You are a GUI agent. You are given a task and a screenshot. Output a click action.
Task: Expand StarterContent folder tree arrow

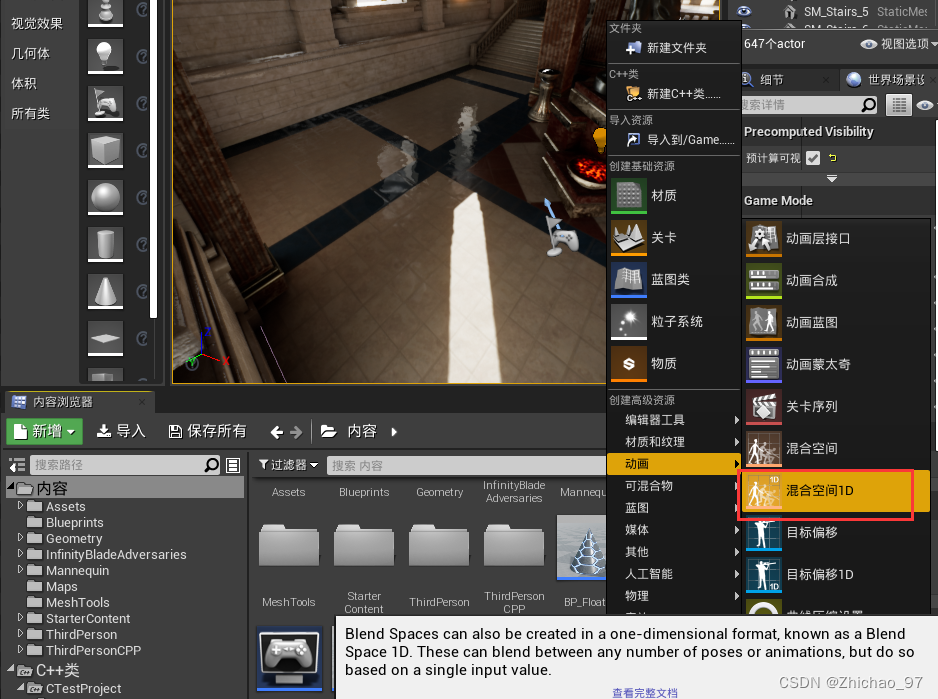click(x=20, y=617)
